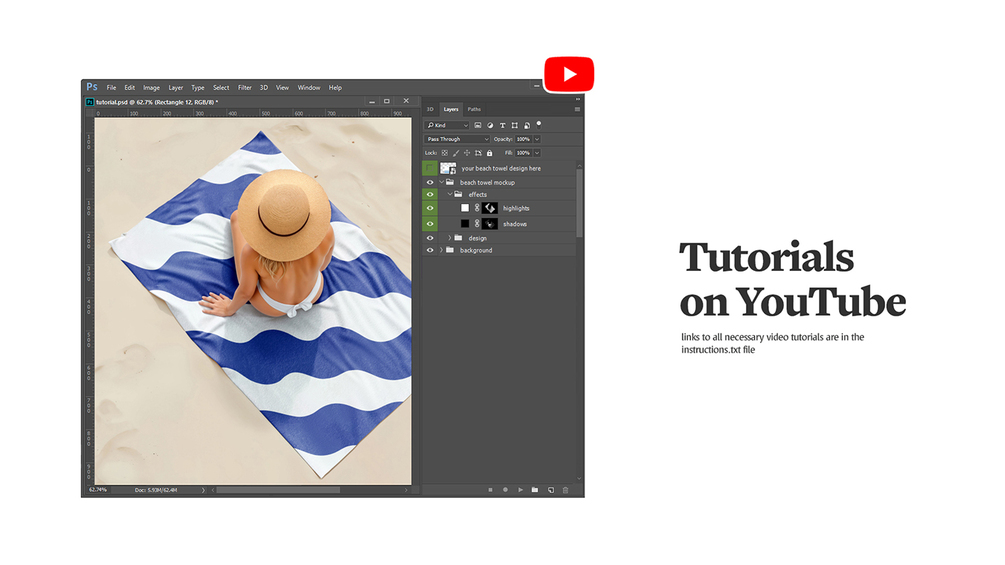Select the type layer filter icon

coord(502,126)
